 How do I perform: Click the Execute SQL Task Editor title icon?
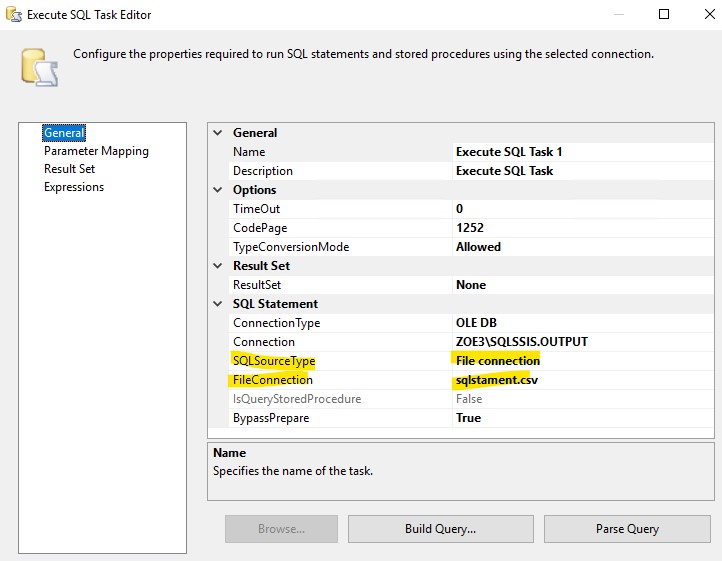pos(14,14)
